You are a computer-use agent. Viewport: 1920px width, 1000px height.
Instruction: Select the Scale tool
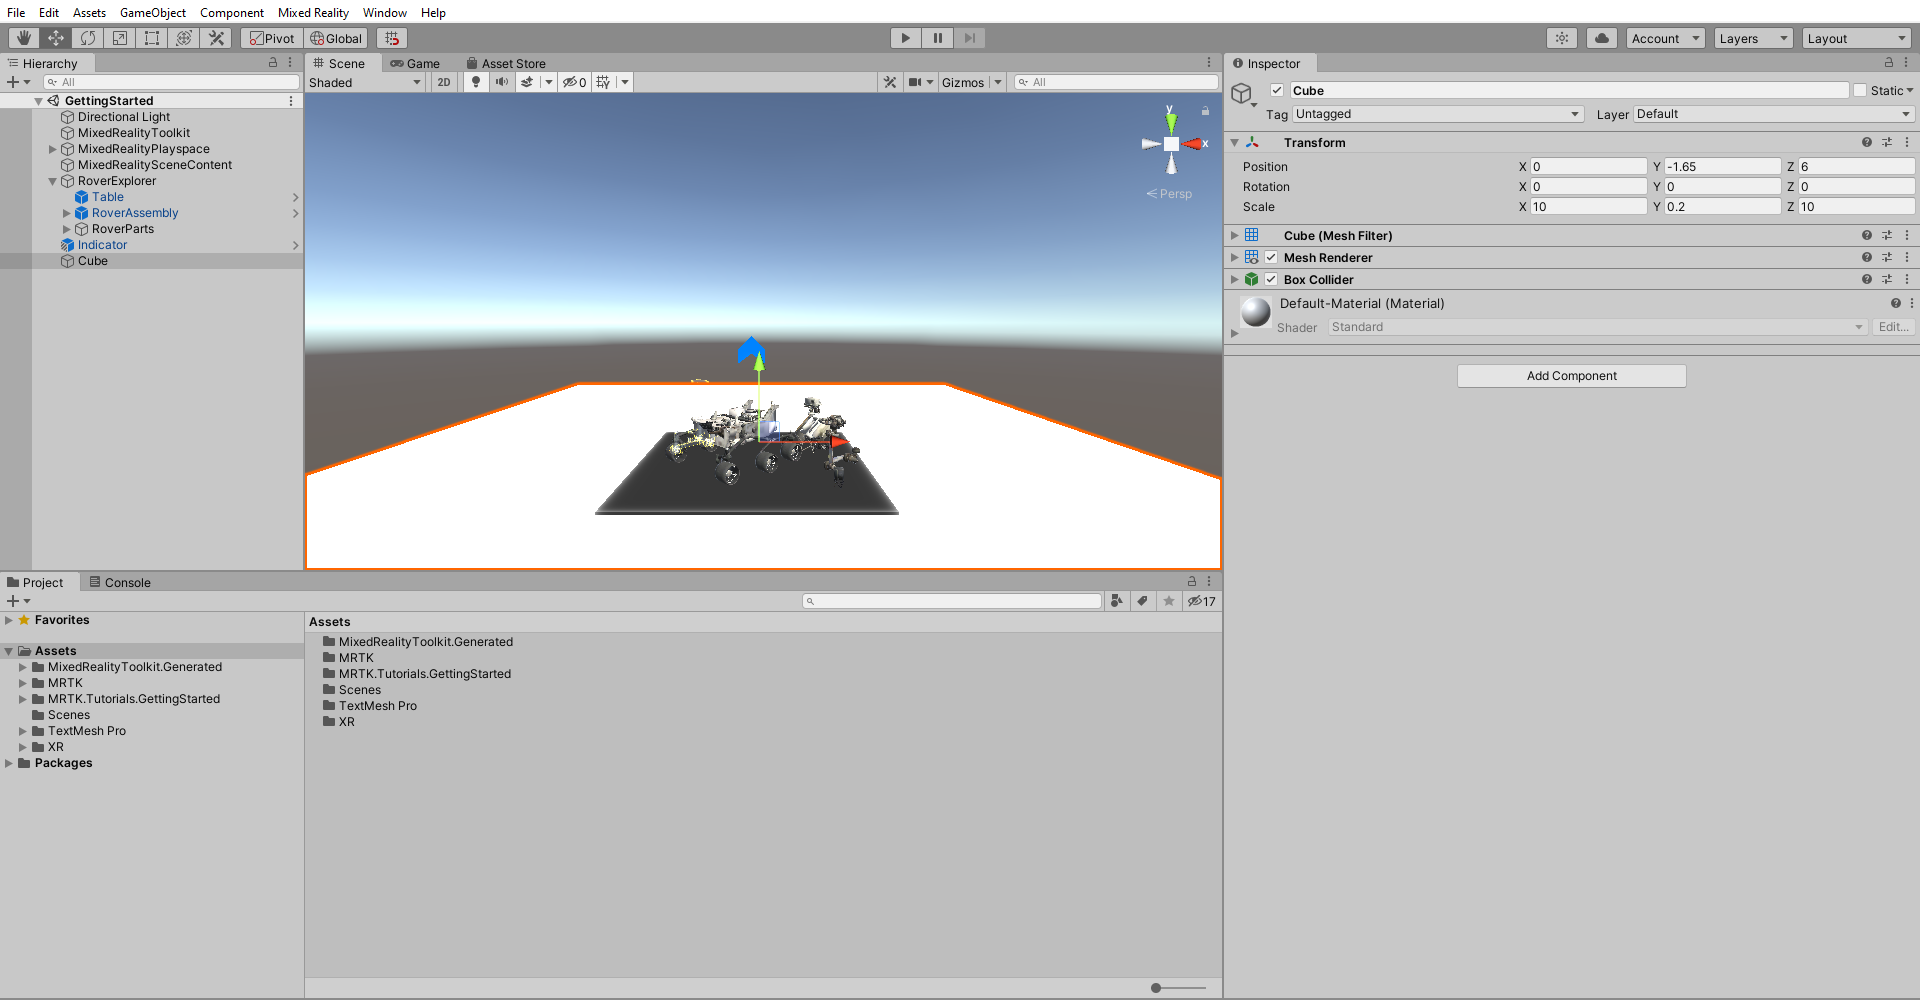[120, 38]
